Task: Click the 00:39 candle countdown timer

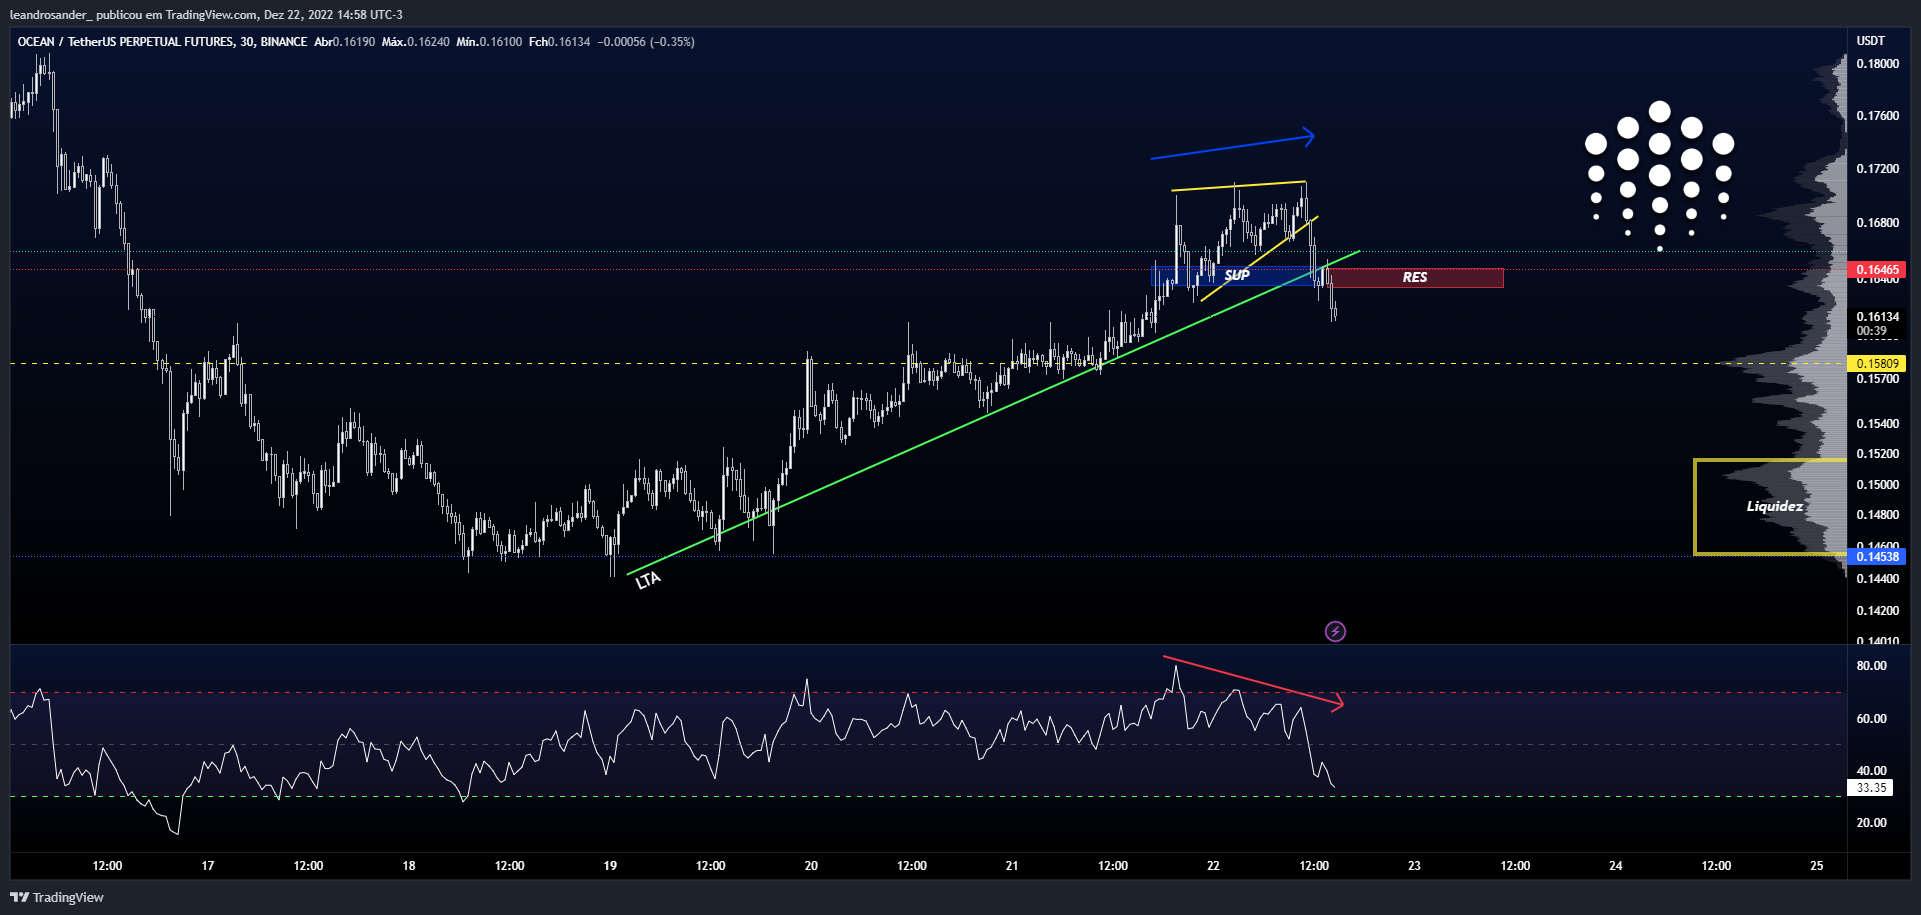Action: pos(1871,331)
